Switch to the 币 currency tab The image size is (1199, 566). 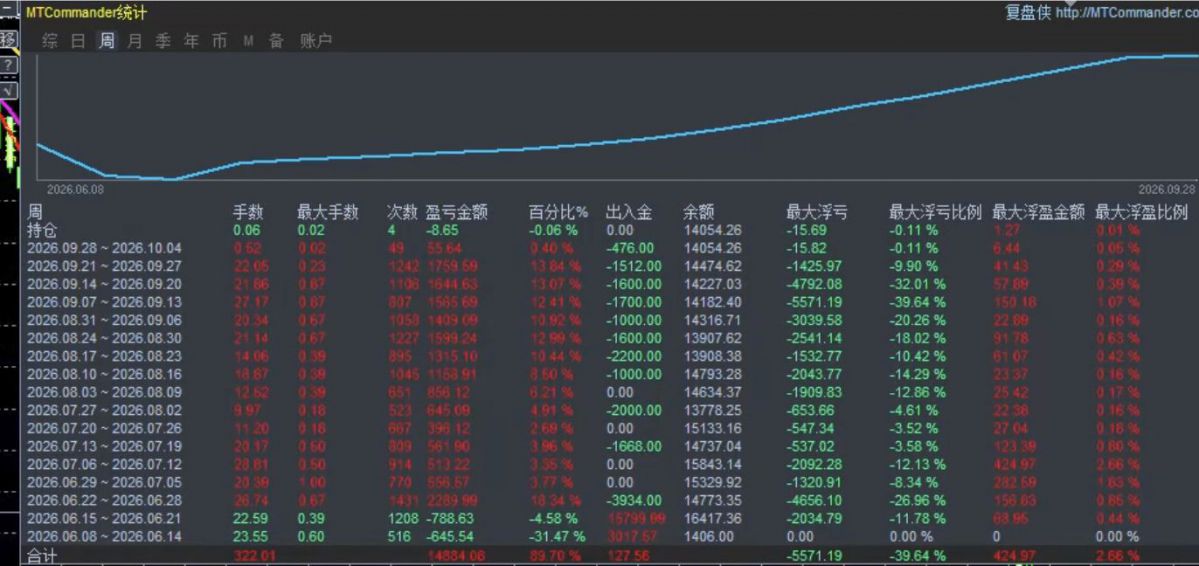[219, 41]
